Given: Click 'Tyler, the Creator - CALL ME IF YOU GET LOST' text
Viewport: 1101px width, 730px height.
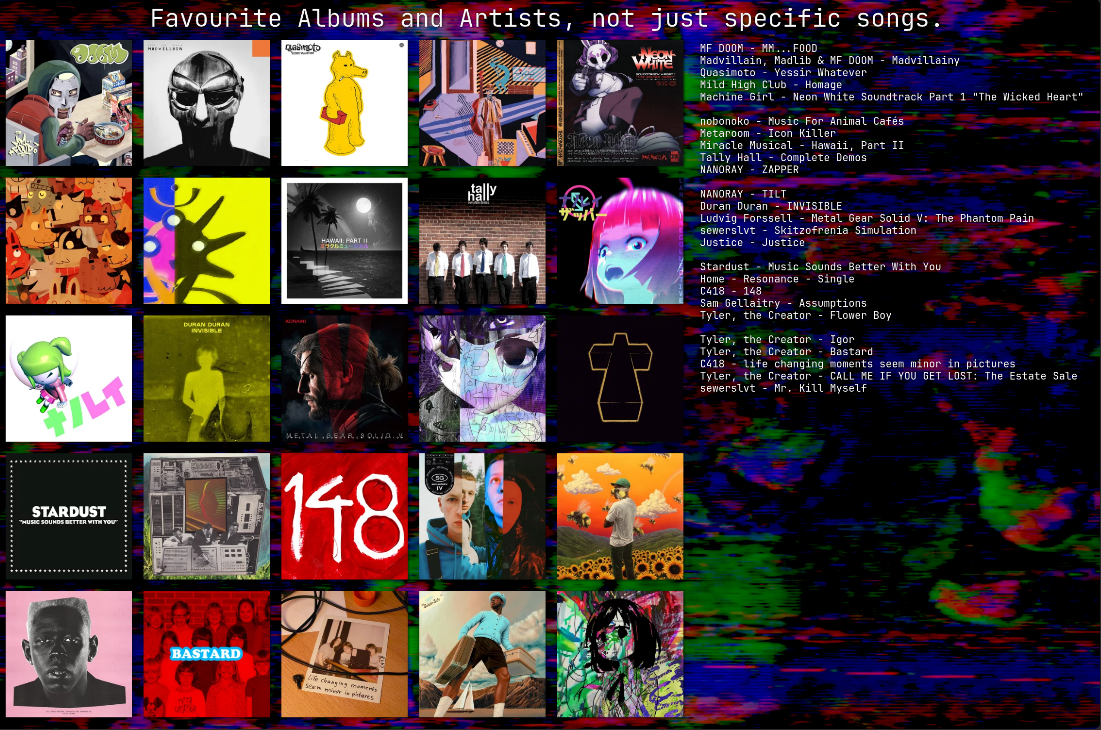Looking at the screenshot, I should [888, 376].
